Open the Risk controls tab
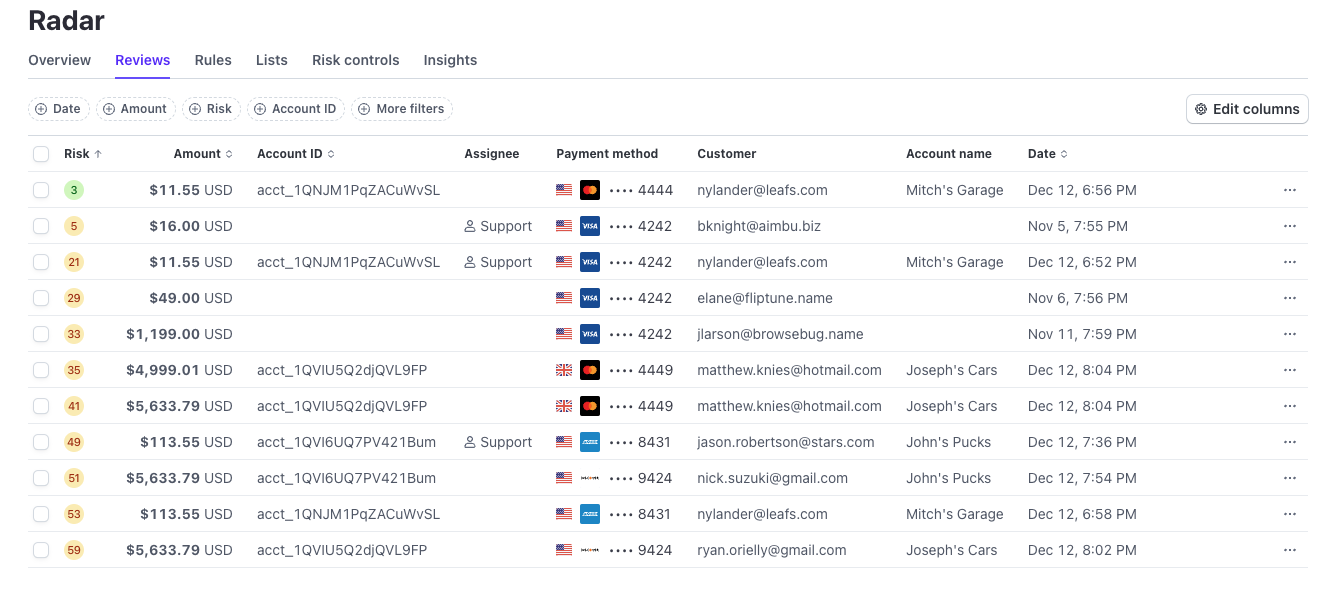Image resolution: width=1344 pixels, height=595 pixels. 356,60
